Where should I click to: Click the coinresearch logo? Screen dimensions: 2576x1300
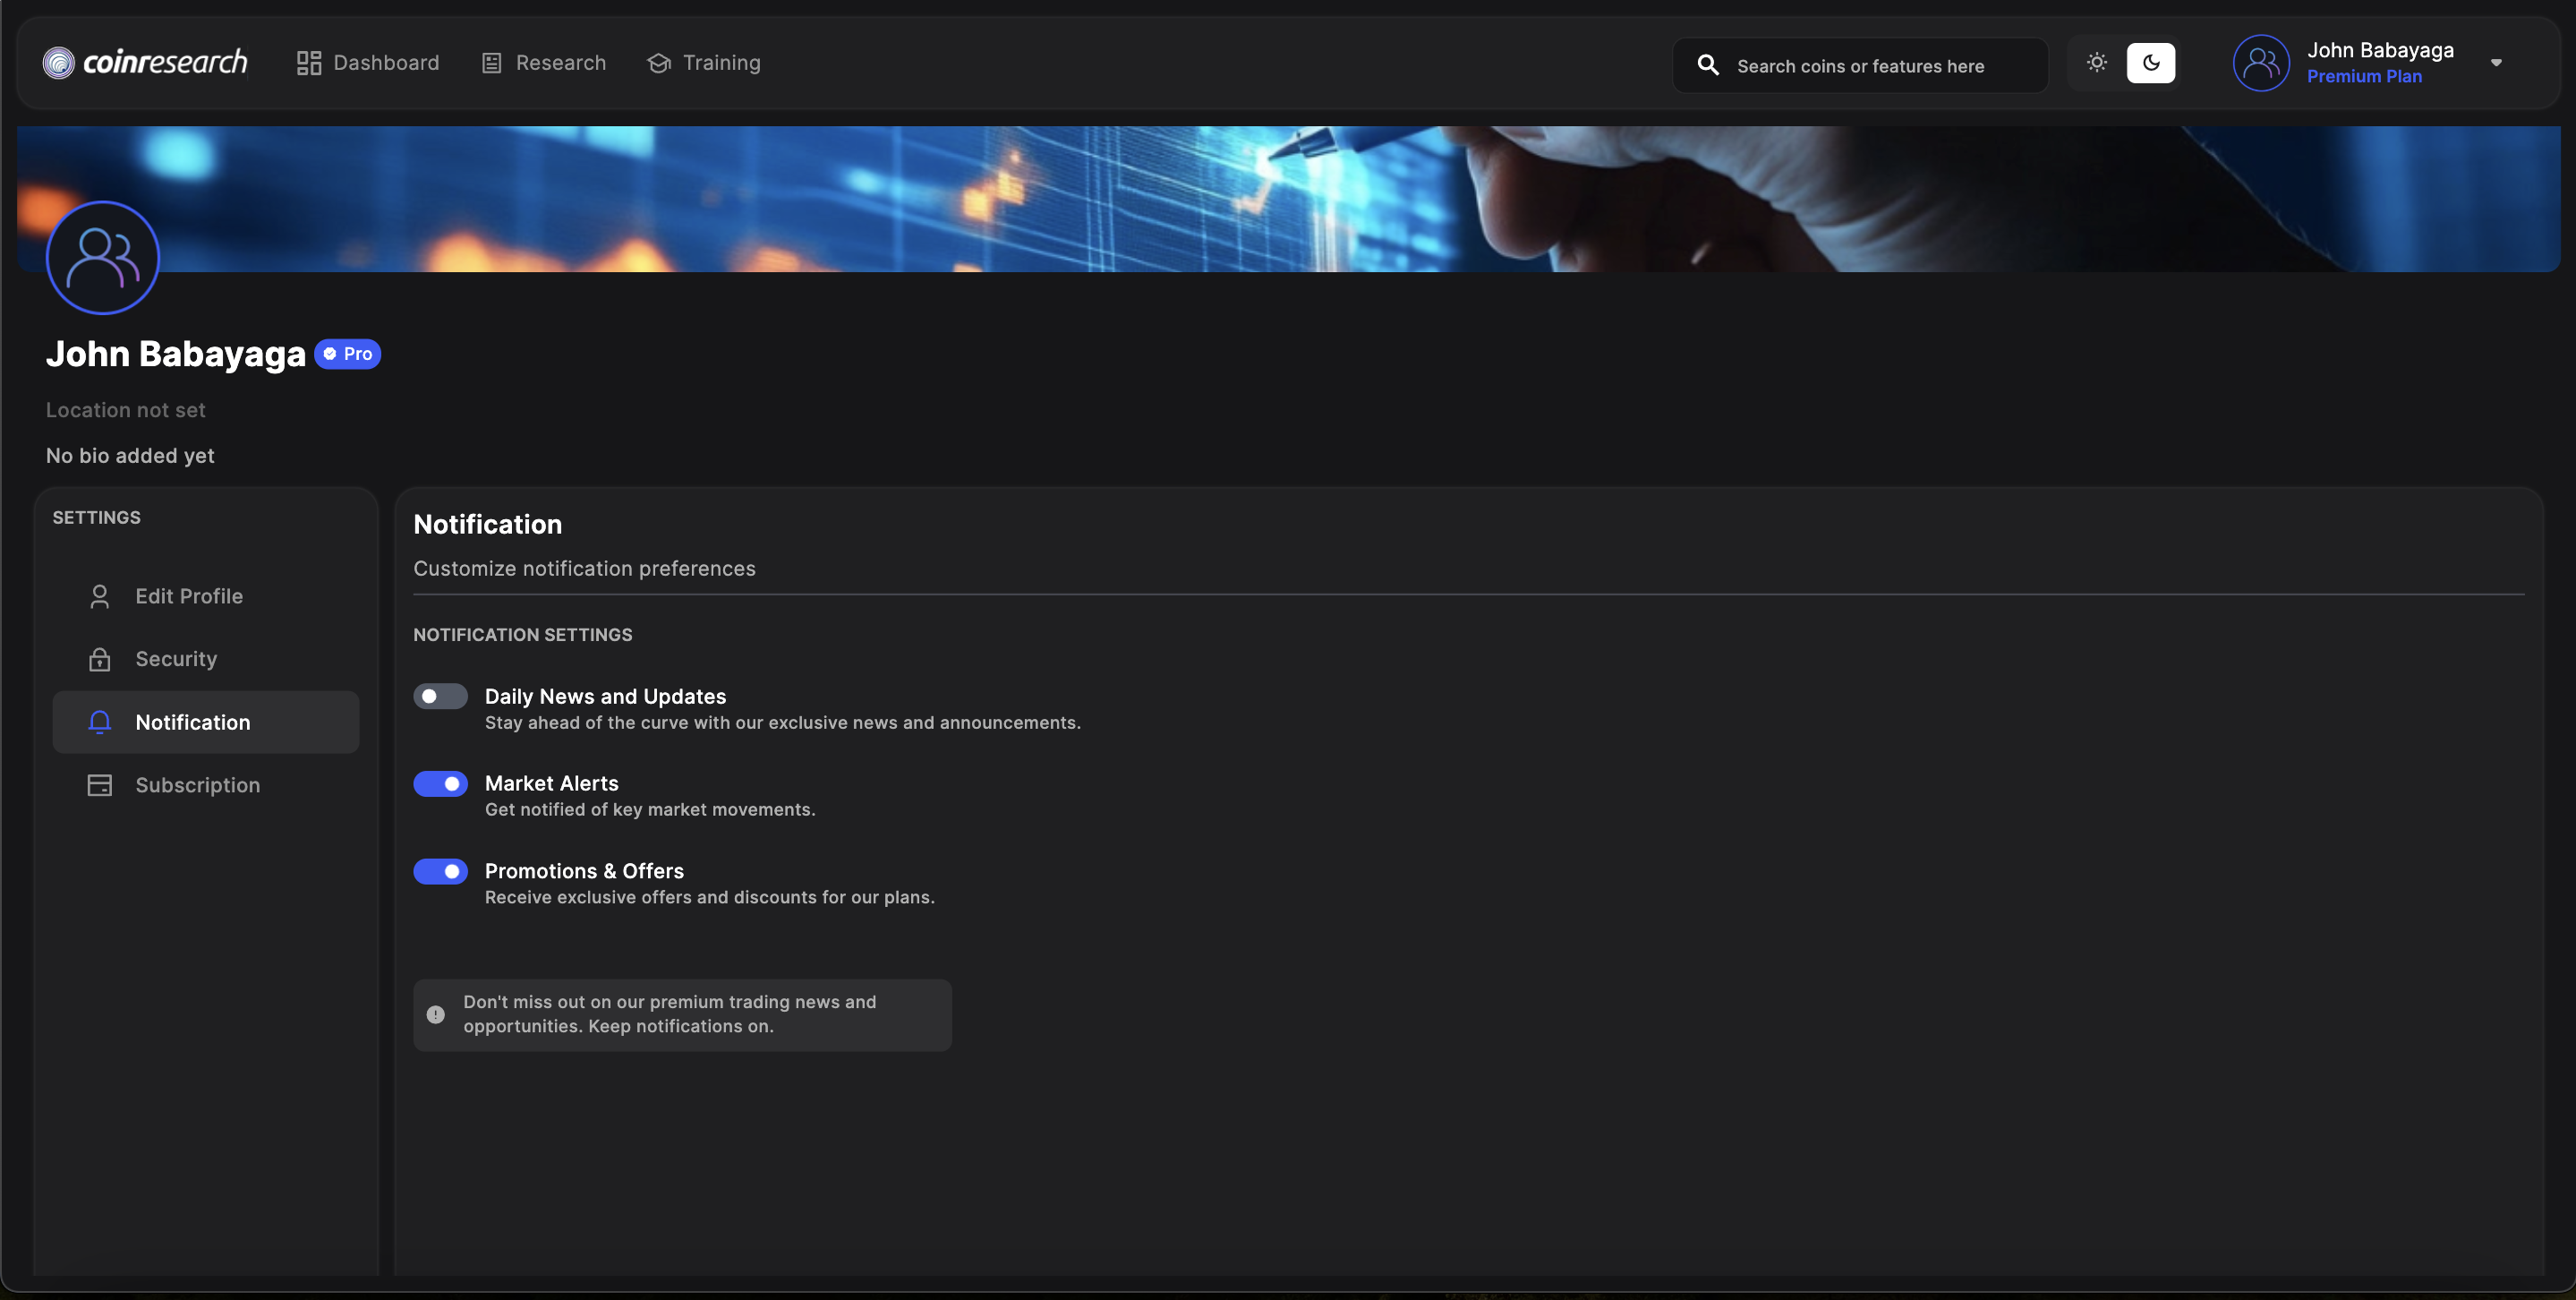point(145,62)
